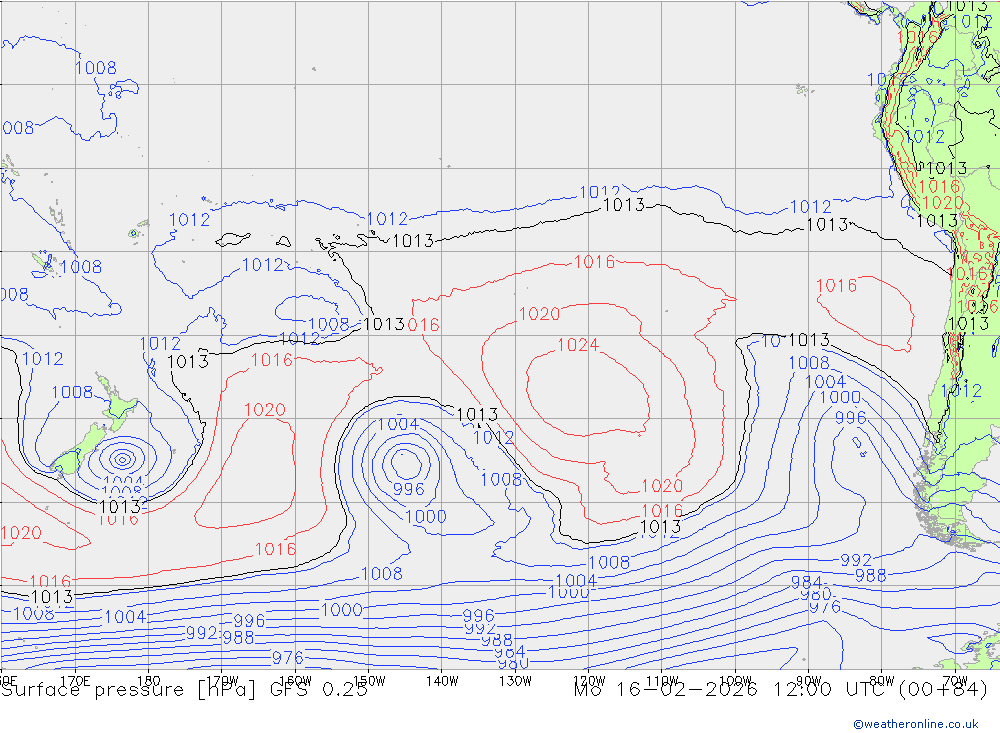The image size is (1000, 733).
Task: Click the 150W longitude label
Action: click(x=369, y=681)
